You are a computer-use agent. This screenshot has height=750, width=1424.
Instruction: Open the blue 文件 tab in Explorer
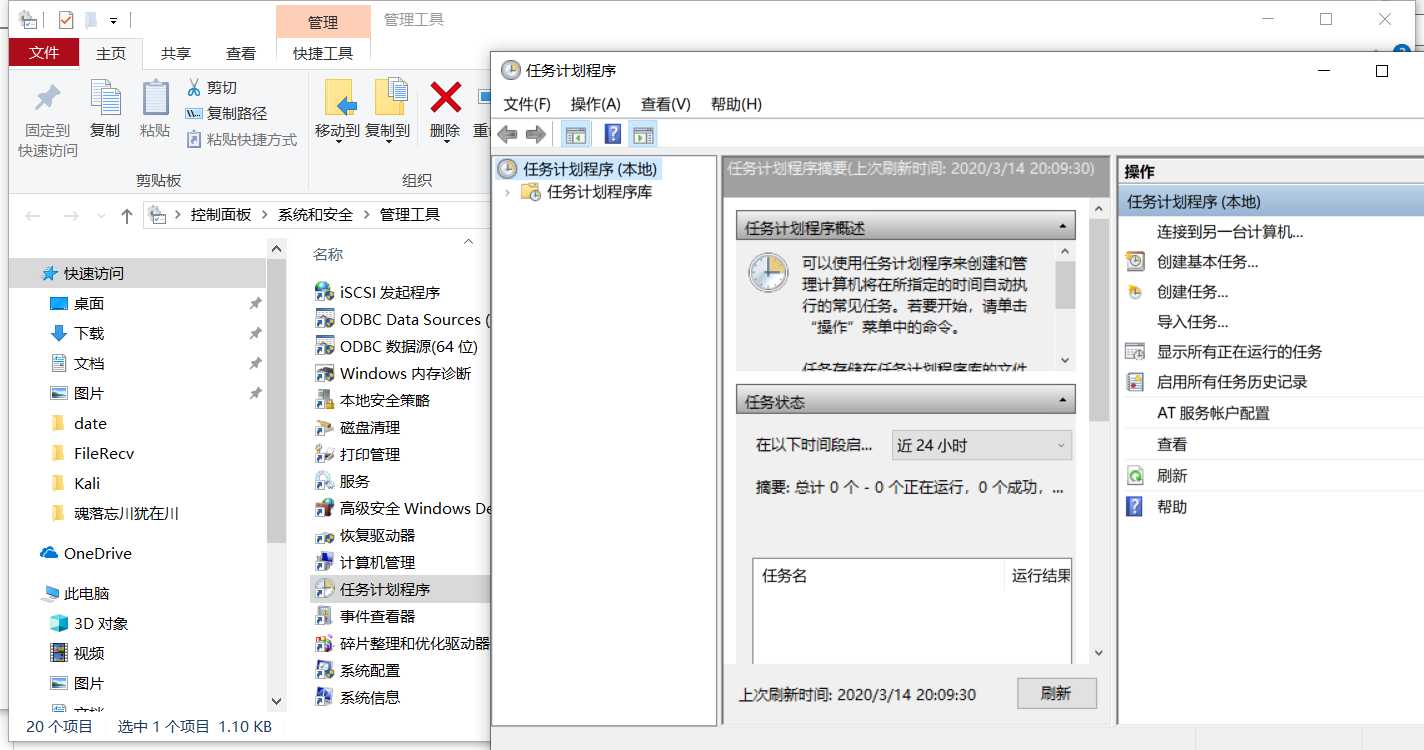click(x=44, y=53)
